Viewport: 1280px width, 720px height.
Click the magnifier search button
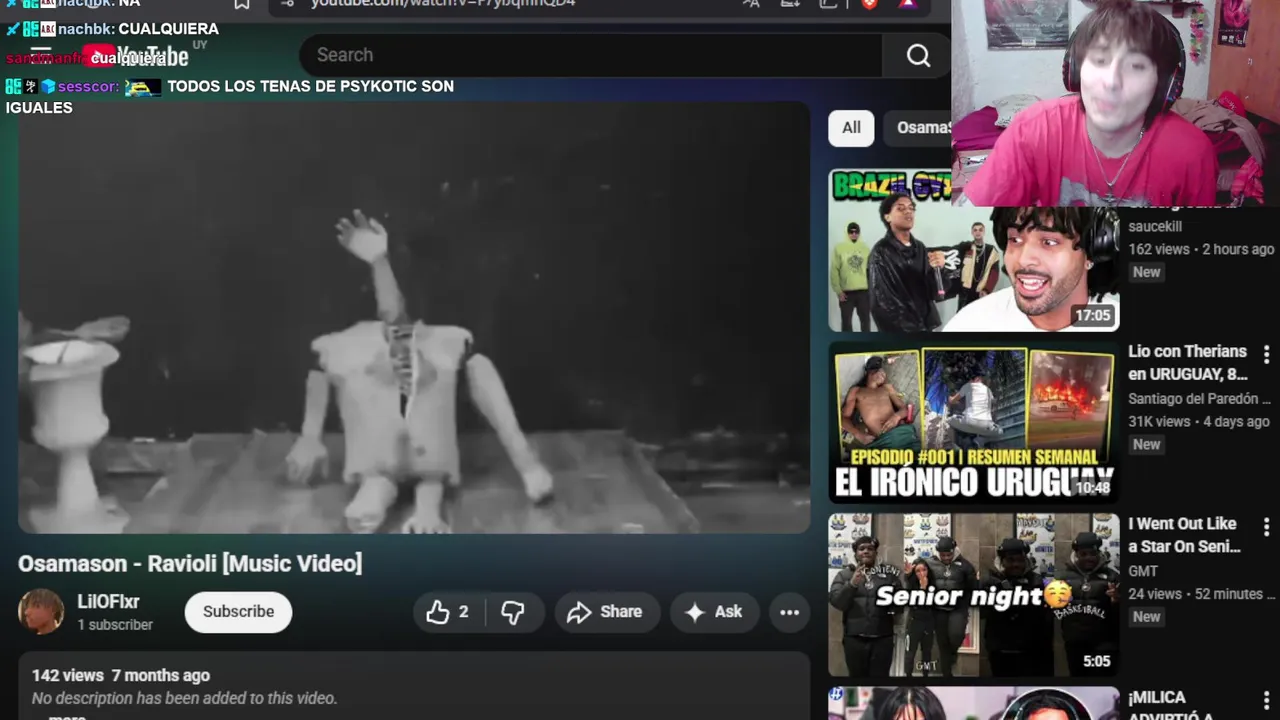point(918,56)
